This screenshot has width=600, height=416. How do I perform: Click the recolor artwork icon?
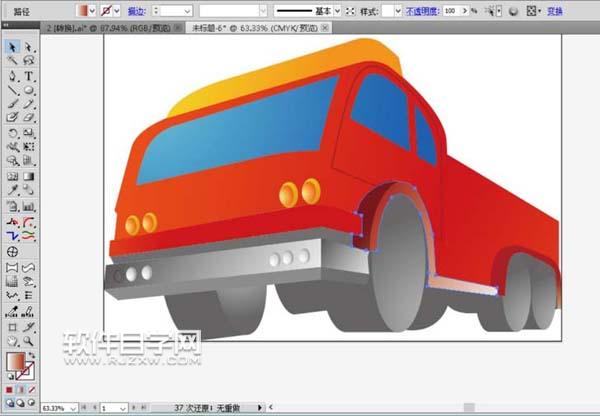click(514, 11)
